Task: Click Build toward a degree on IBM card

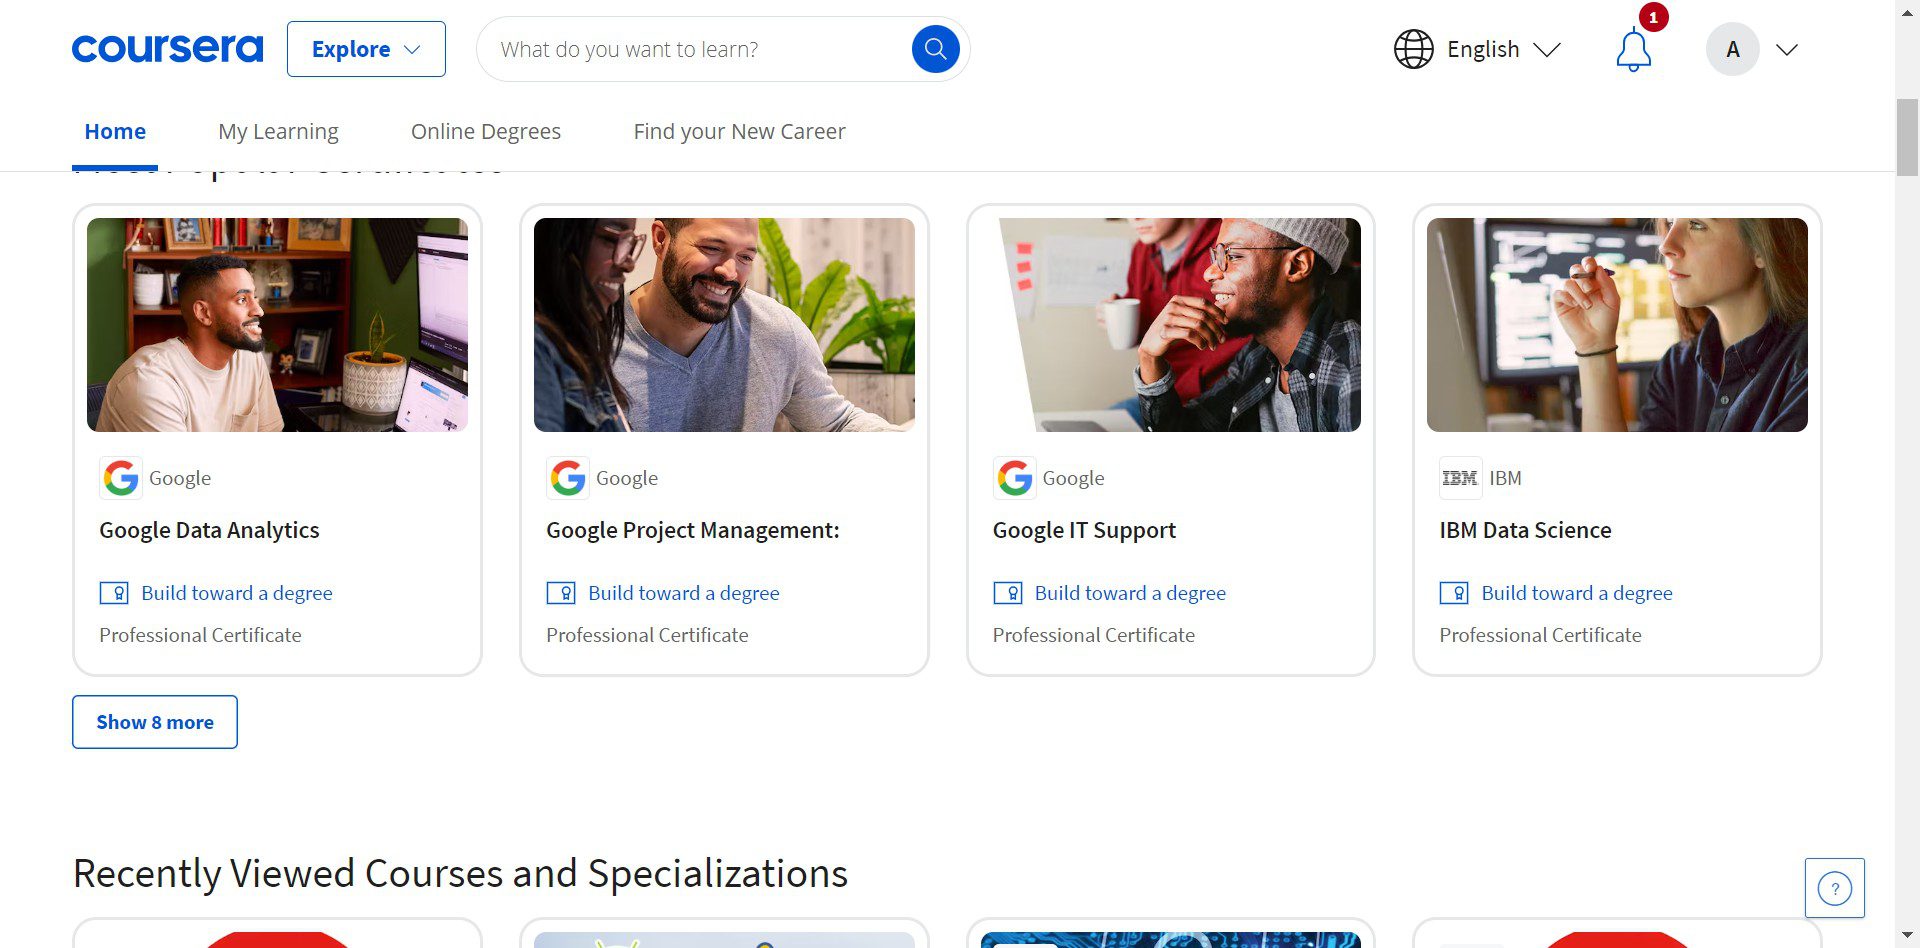Action: 1576,593
